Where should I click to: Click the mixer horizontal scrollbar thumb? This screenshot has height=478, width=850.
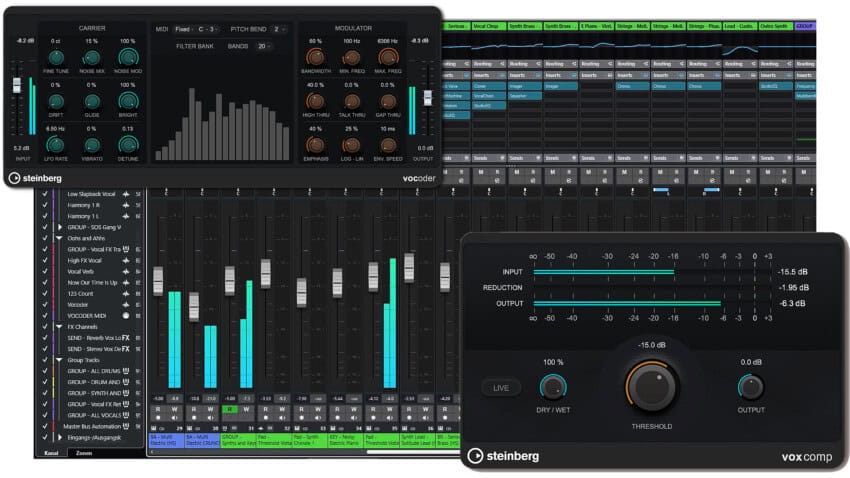tap(412, 452)
